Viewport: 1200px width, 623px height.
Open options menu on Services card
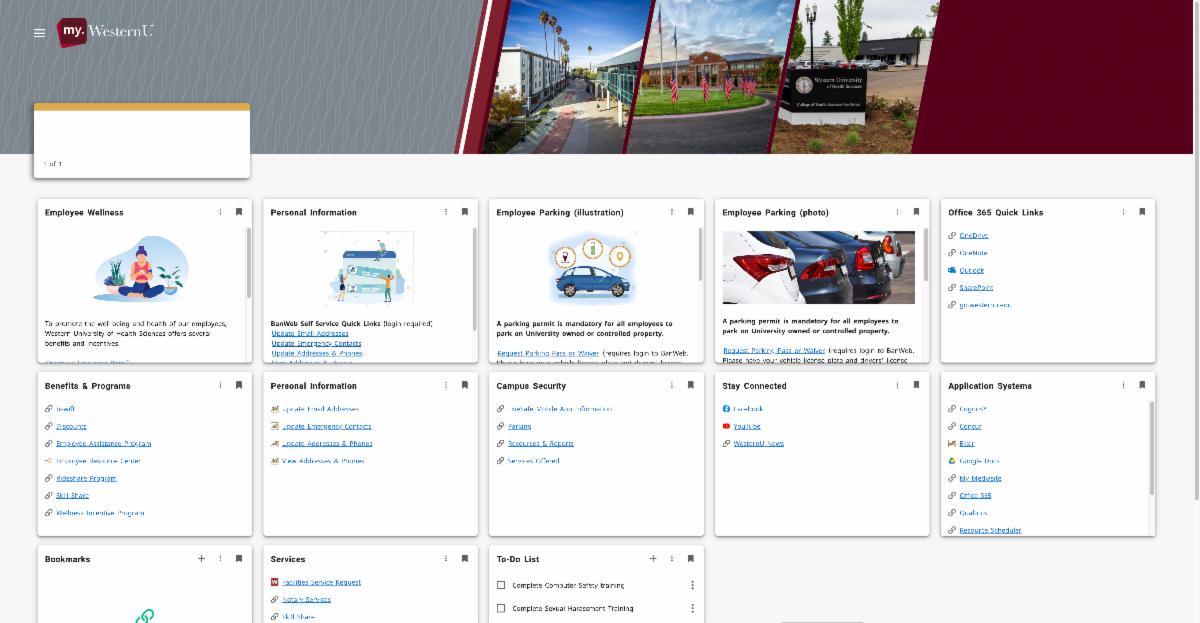click(x=446, y=559)
